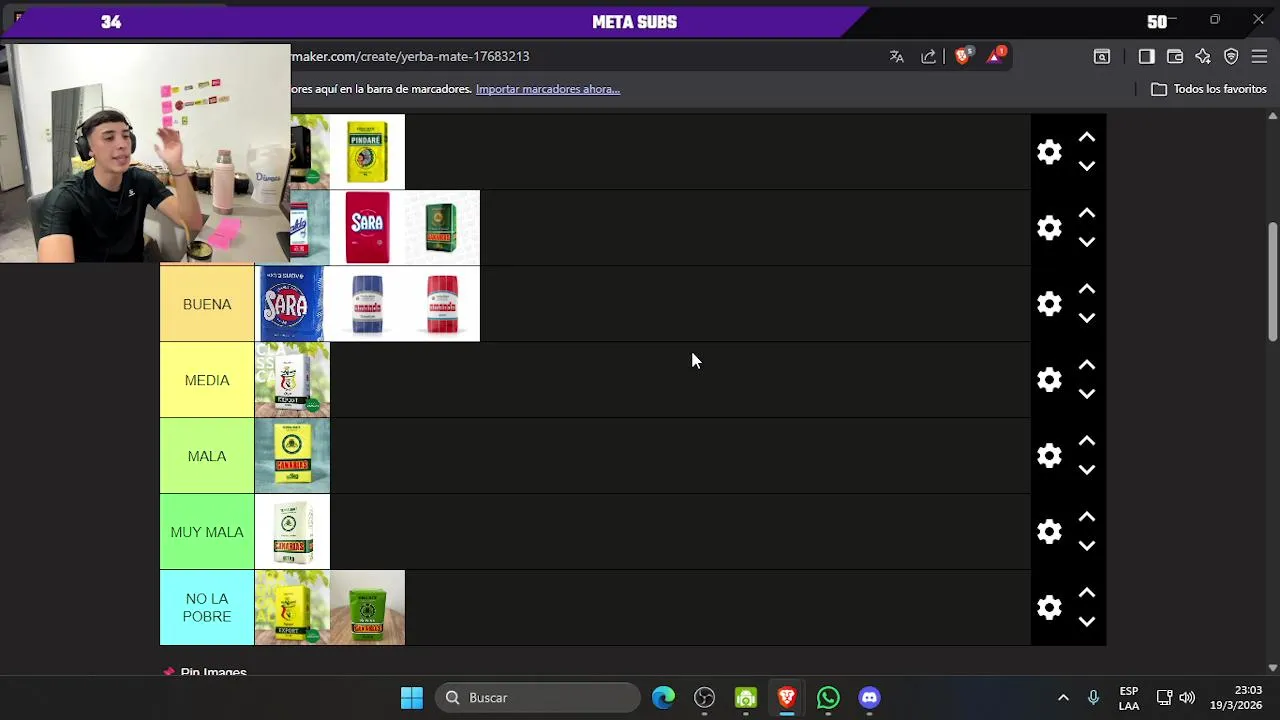
Task: Open the Windows Start menu
Action: click(412, 698)
